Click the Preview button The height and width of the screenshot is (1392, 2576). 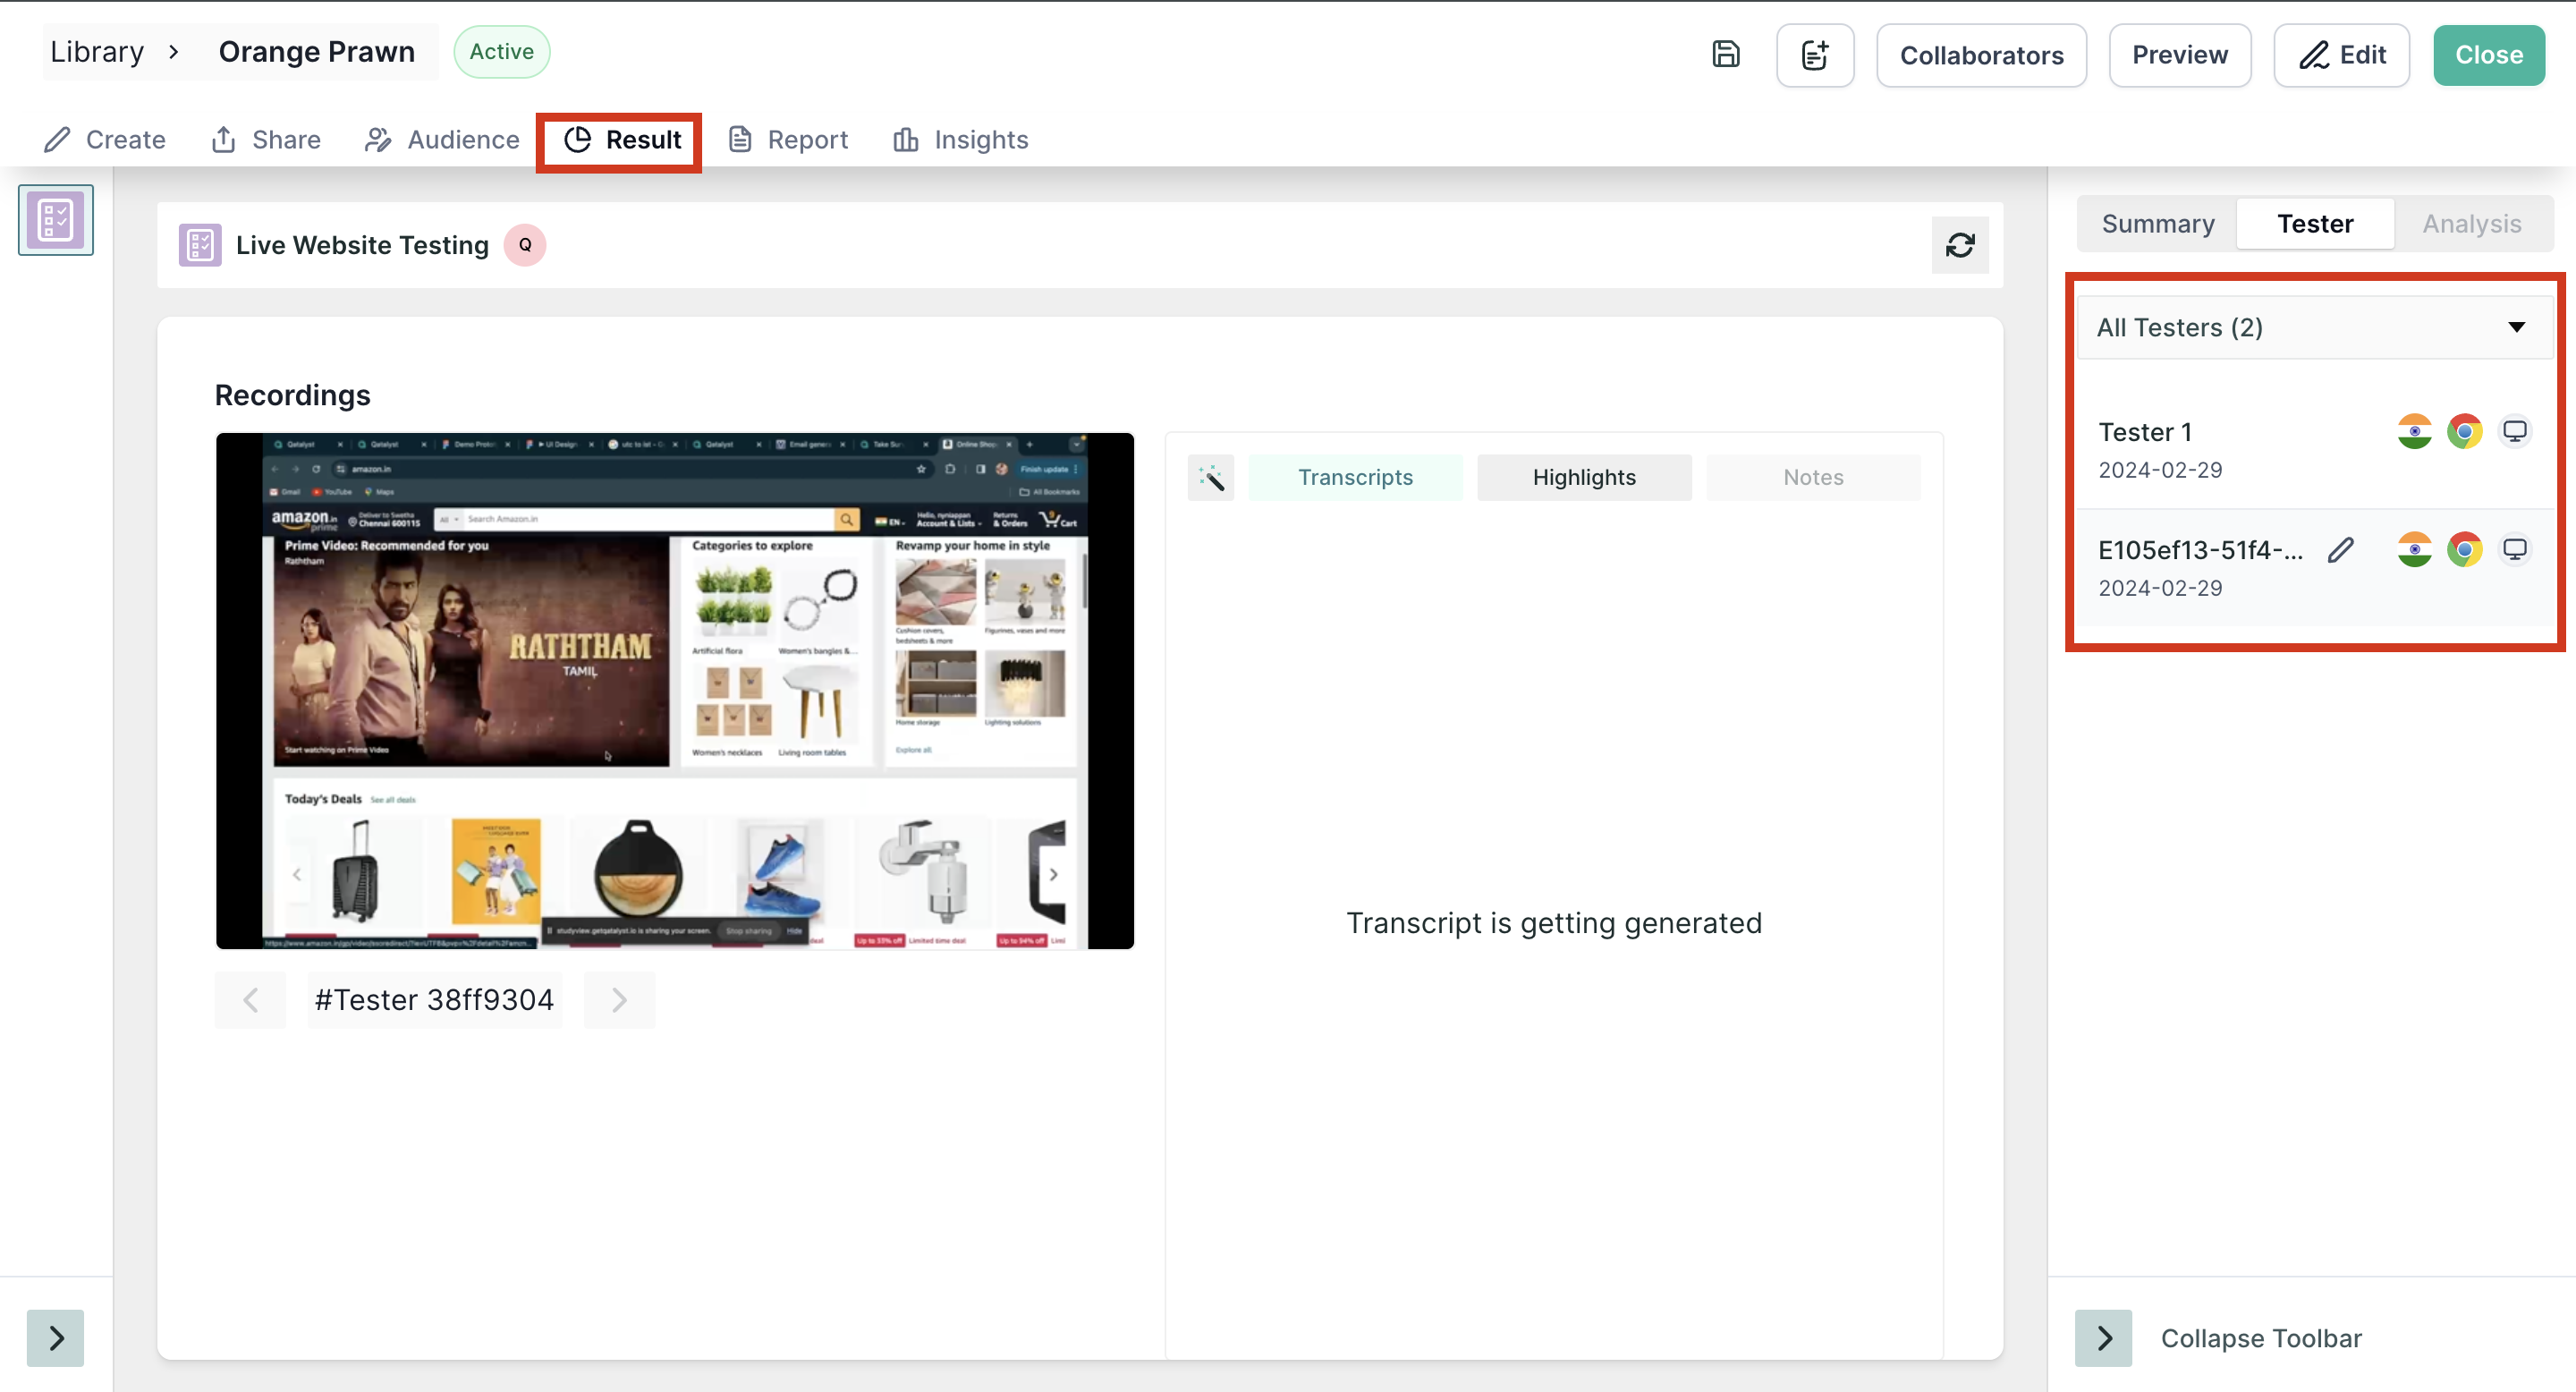[x=2179, y=55]
